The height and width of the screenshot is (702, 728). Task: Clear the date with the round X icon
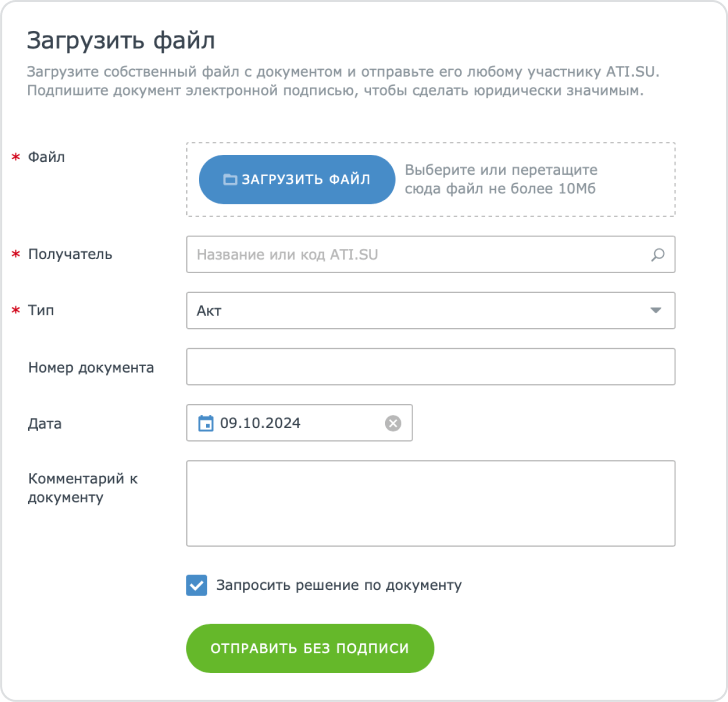point(393,423)
